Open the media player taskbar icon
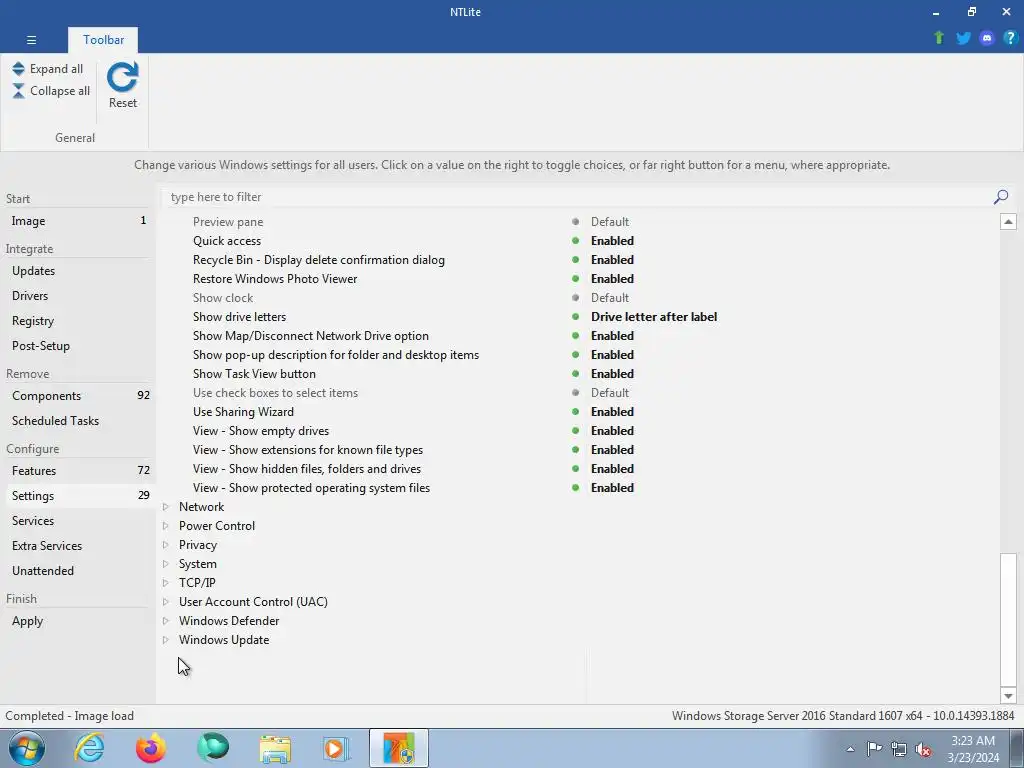Viewport: 1024px width, 768px height. click(337, 748)
